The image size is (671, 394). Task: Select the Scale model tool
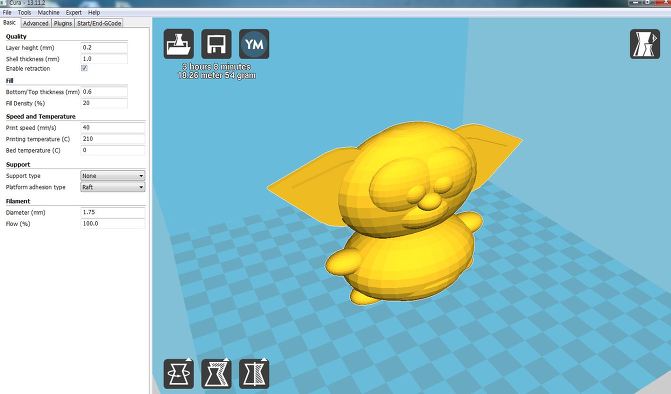click(216, 374)
